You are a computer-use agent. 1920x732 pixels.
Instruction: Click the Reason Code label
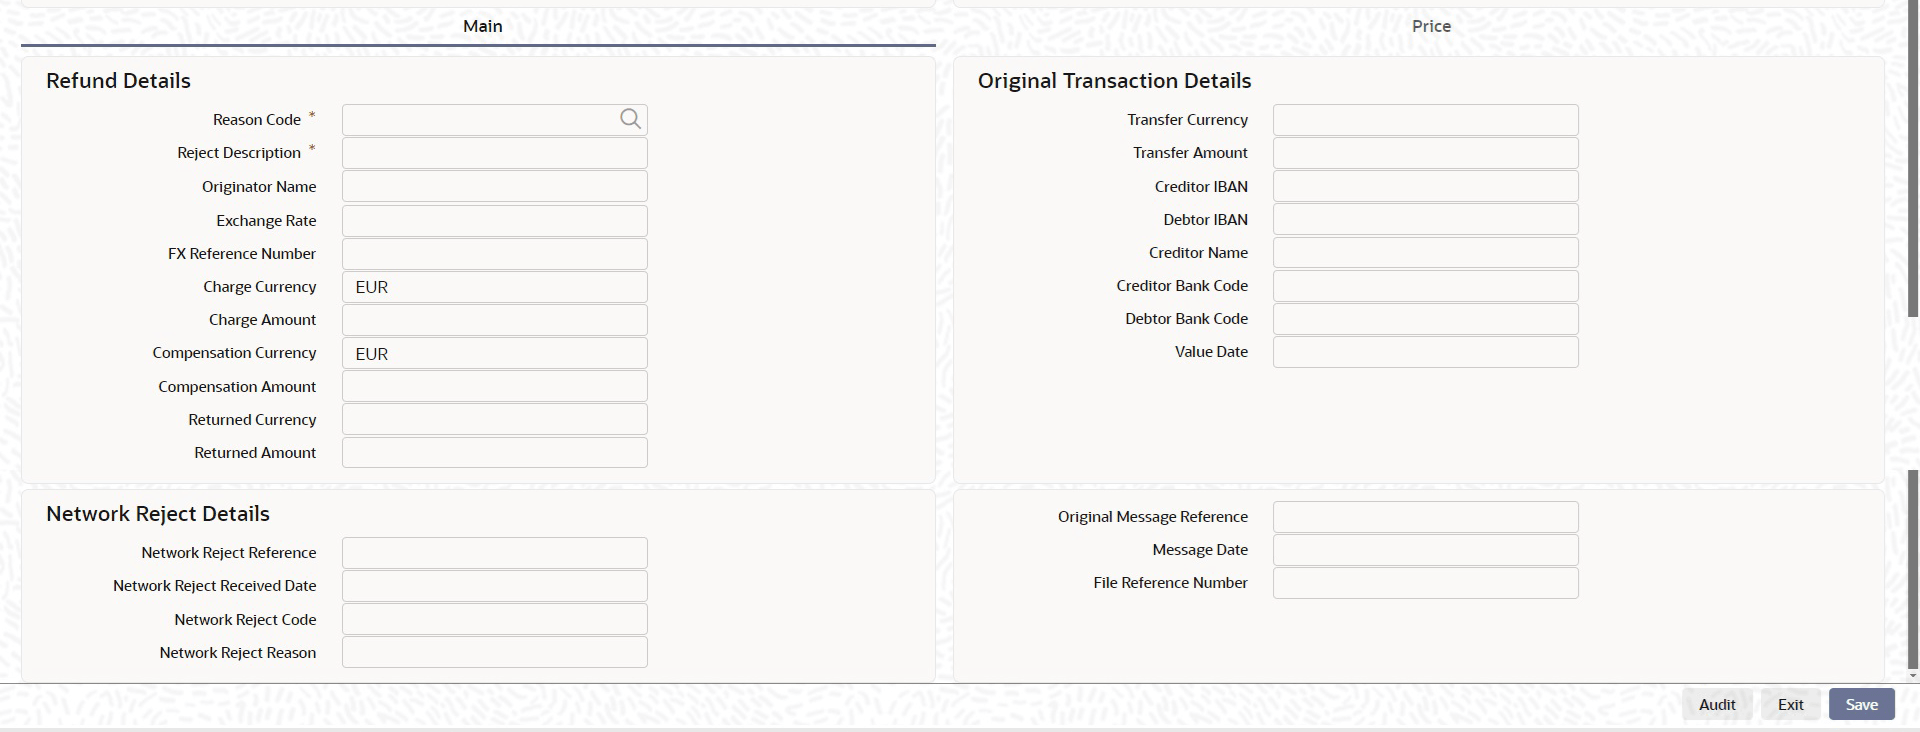pos(257,120)
